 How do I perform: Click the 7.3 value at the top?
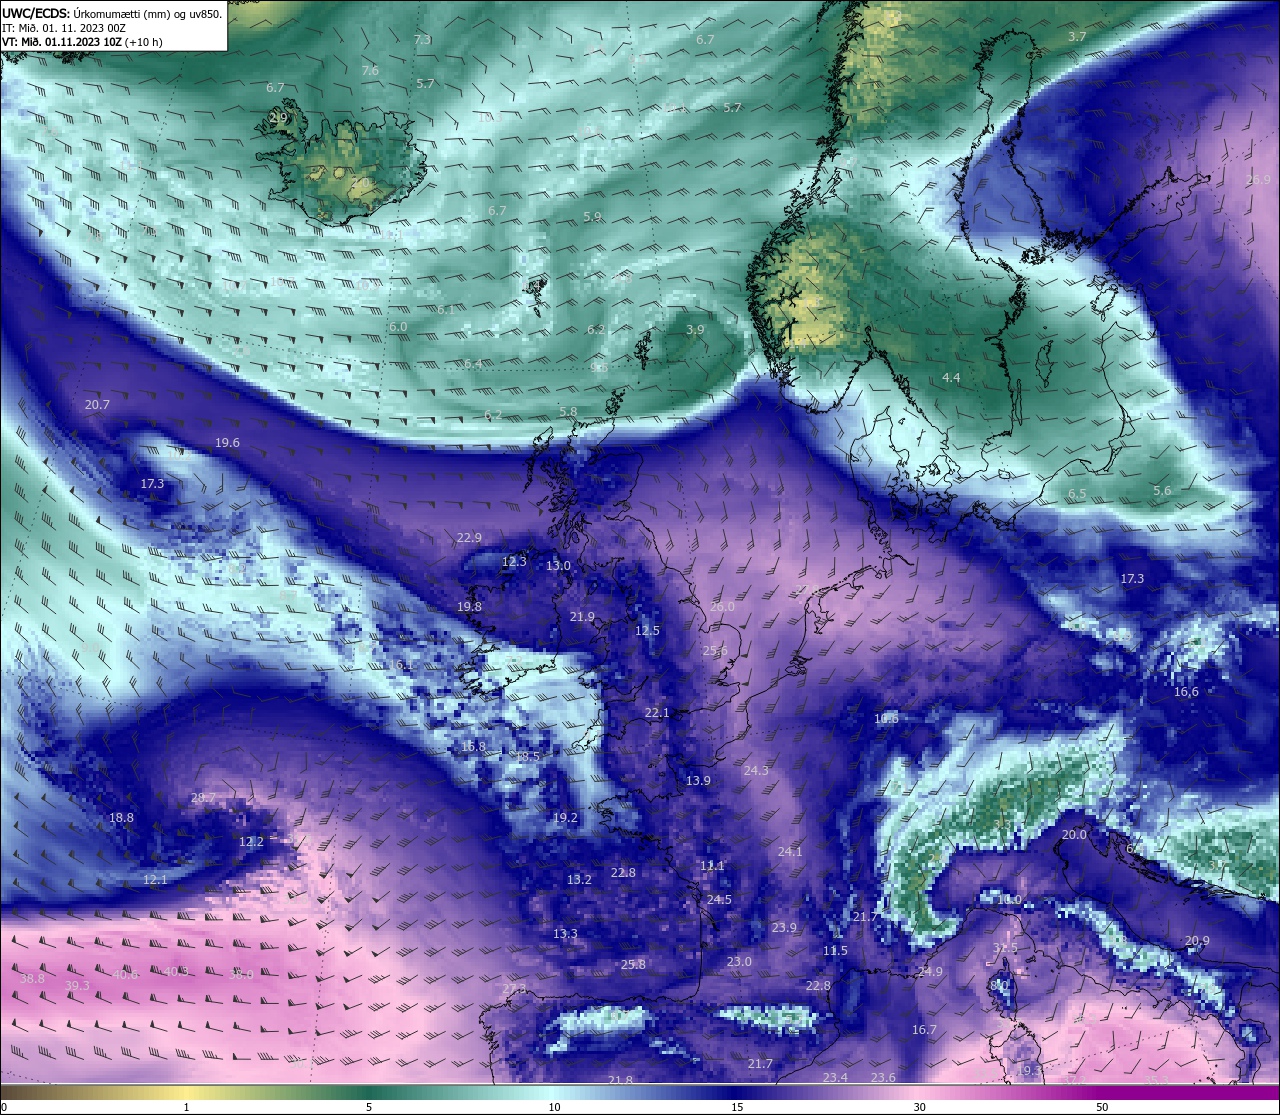pos(422,39)
